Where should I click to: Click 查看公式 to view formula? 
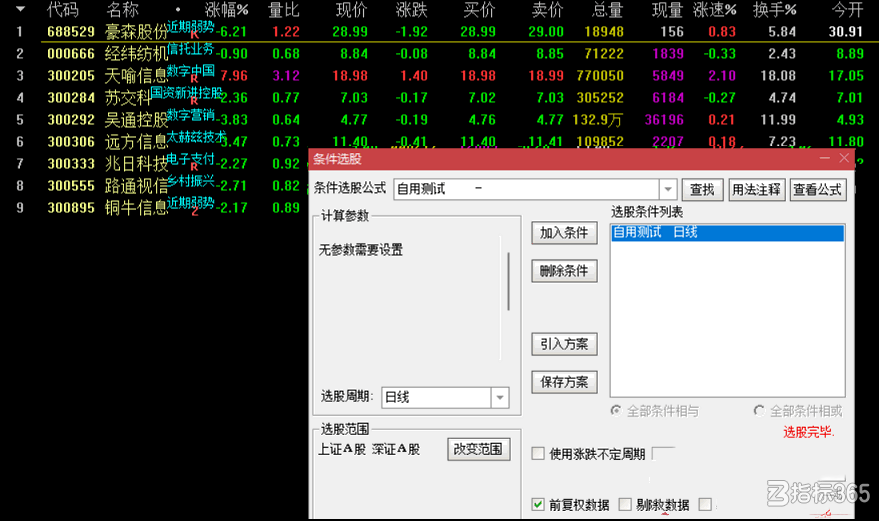click(817, 190)
